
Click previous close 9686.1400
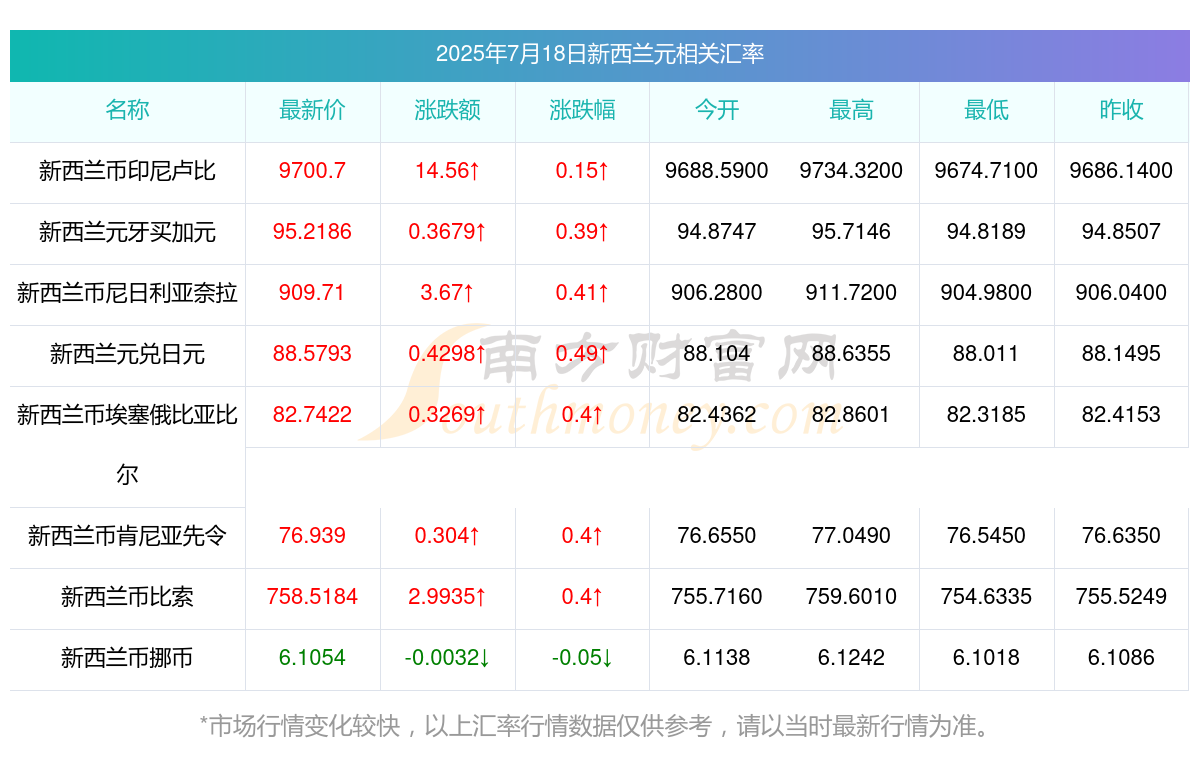(1121, 171)
